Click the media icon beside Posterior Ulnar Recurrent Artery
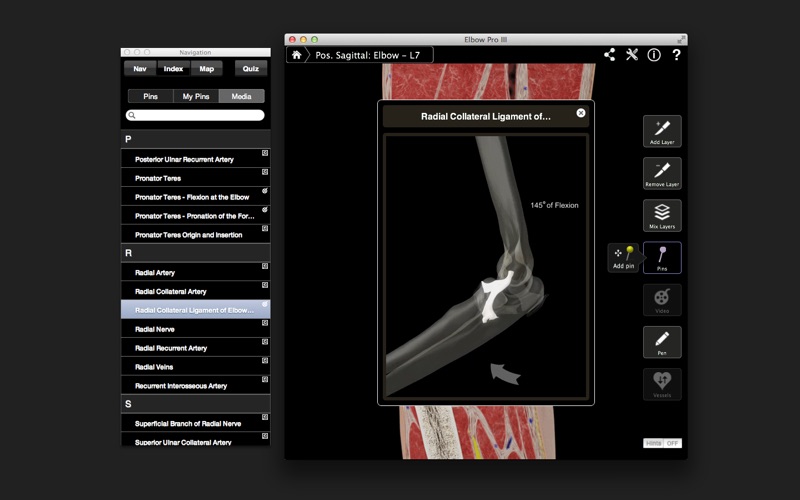This screenshot has height=500, width=800. click(265, 153)
